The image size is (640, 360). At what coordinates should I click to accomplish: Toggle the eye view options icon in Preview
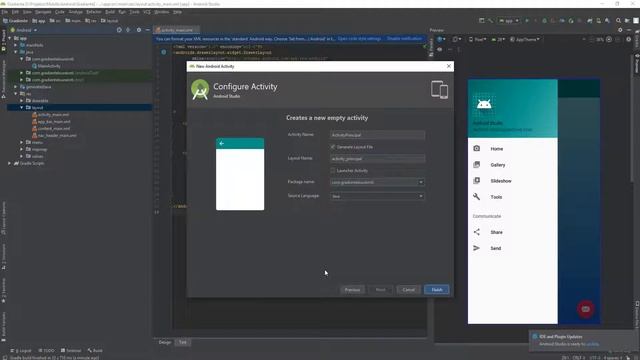[x=439, y=49]
